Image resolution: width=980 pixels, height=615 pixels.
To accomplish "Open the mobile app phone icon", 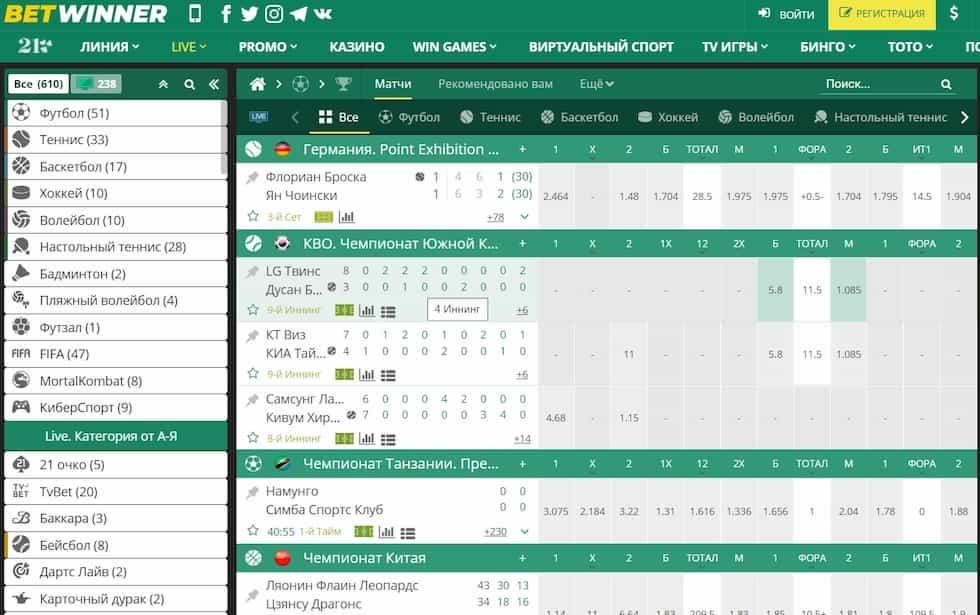I will [x=195, y=13].
